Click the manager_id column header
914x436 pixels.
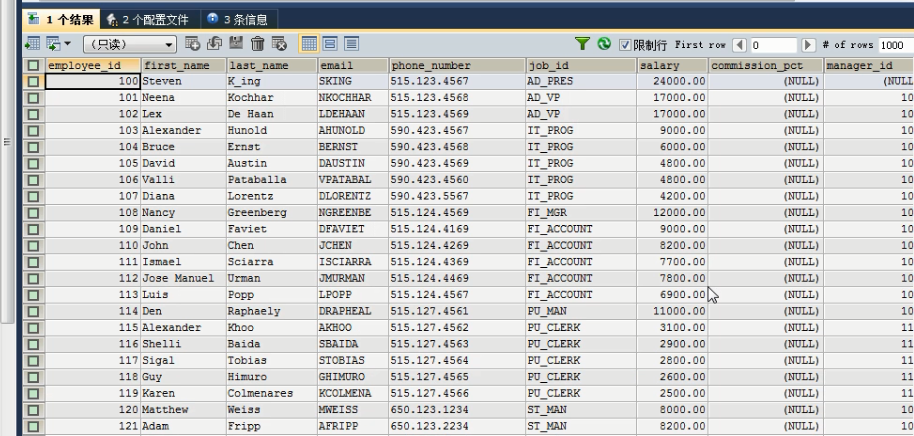pos(869,65)
